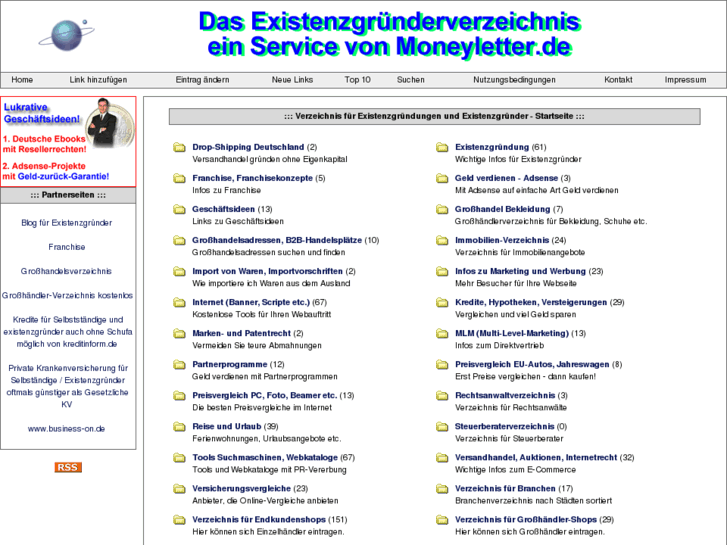Open the Existenzgründung category link
This screenshot has width=727, height=545.
tap(492, 147)
